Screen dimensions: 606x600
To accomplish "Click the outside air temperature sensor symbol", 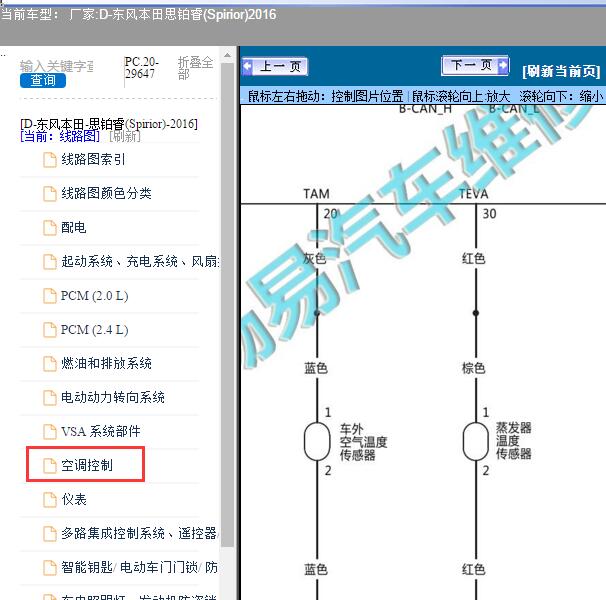I will 317,441.
